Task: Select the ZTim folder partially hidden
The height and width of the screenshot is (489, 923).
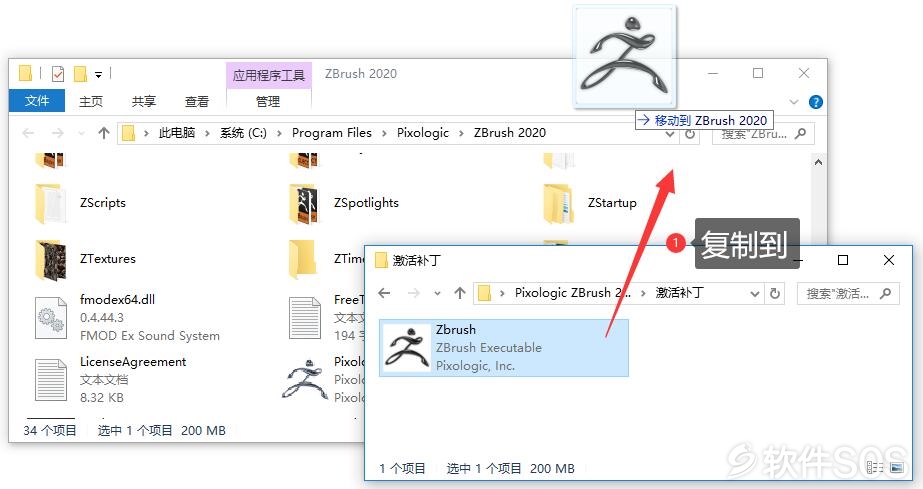Action: 325,259
